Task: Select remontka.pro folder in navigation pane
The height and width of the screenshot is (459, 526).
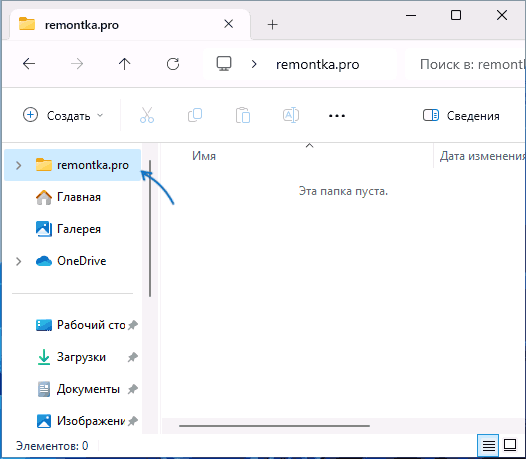Action: coord(72,165)
